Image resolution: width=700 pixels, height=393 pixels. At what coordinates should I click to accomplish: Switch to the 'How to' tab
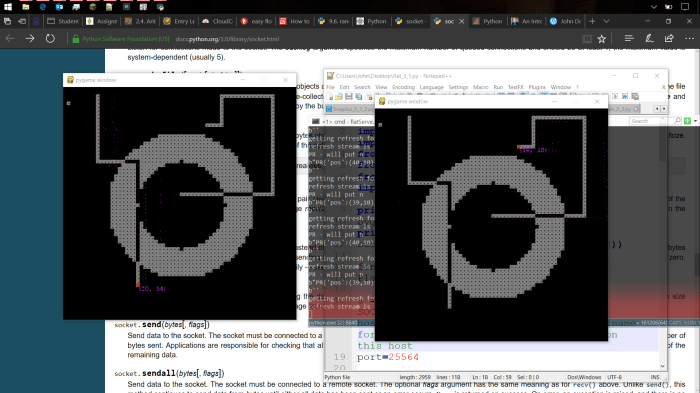(295, 21)
